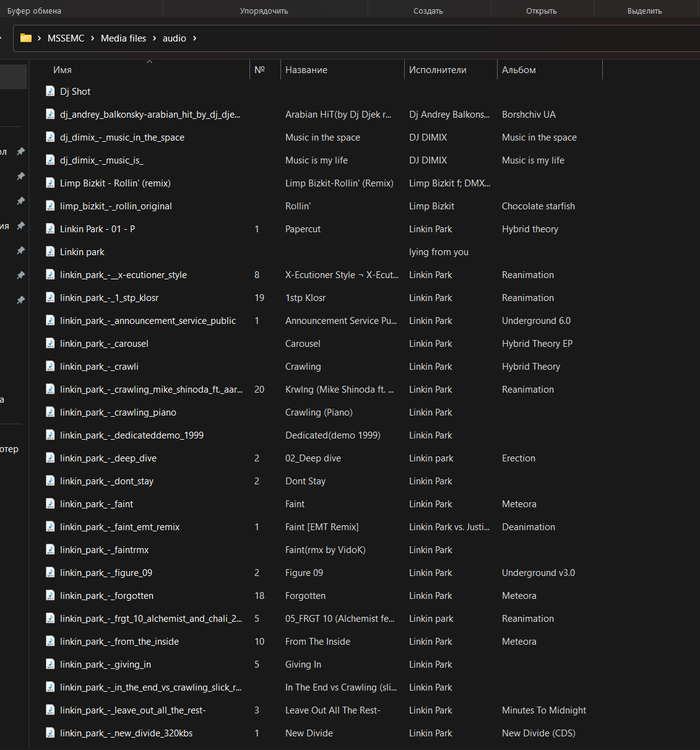This screenshot has width=700, height=750.
Task: Open the Буфер обмена ribbon group
Action: click(x=34, y=11)
